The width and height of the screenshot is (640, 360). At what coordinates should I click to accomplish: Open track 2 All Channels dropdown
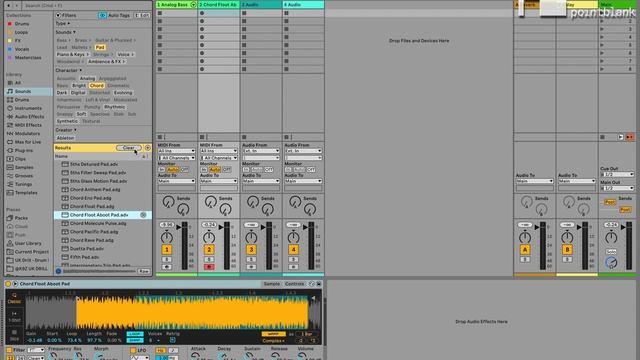click(219, 158)
